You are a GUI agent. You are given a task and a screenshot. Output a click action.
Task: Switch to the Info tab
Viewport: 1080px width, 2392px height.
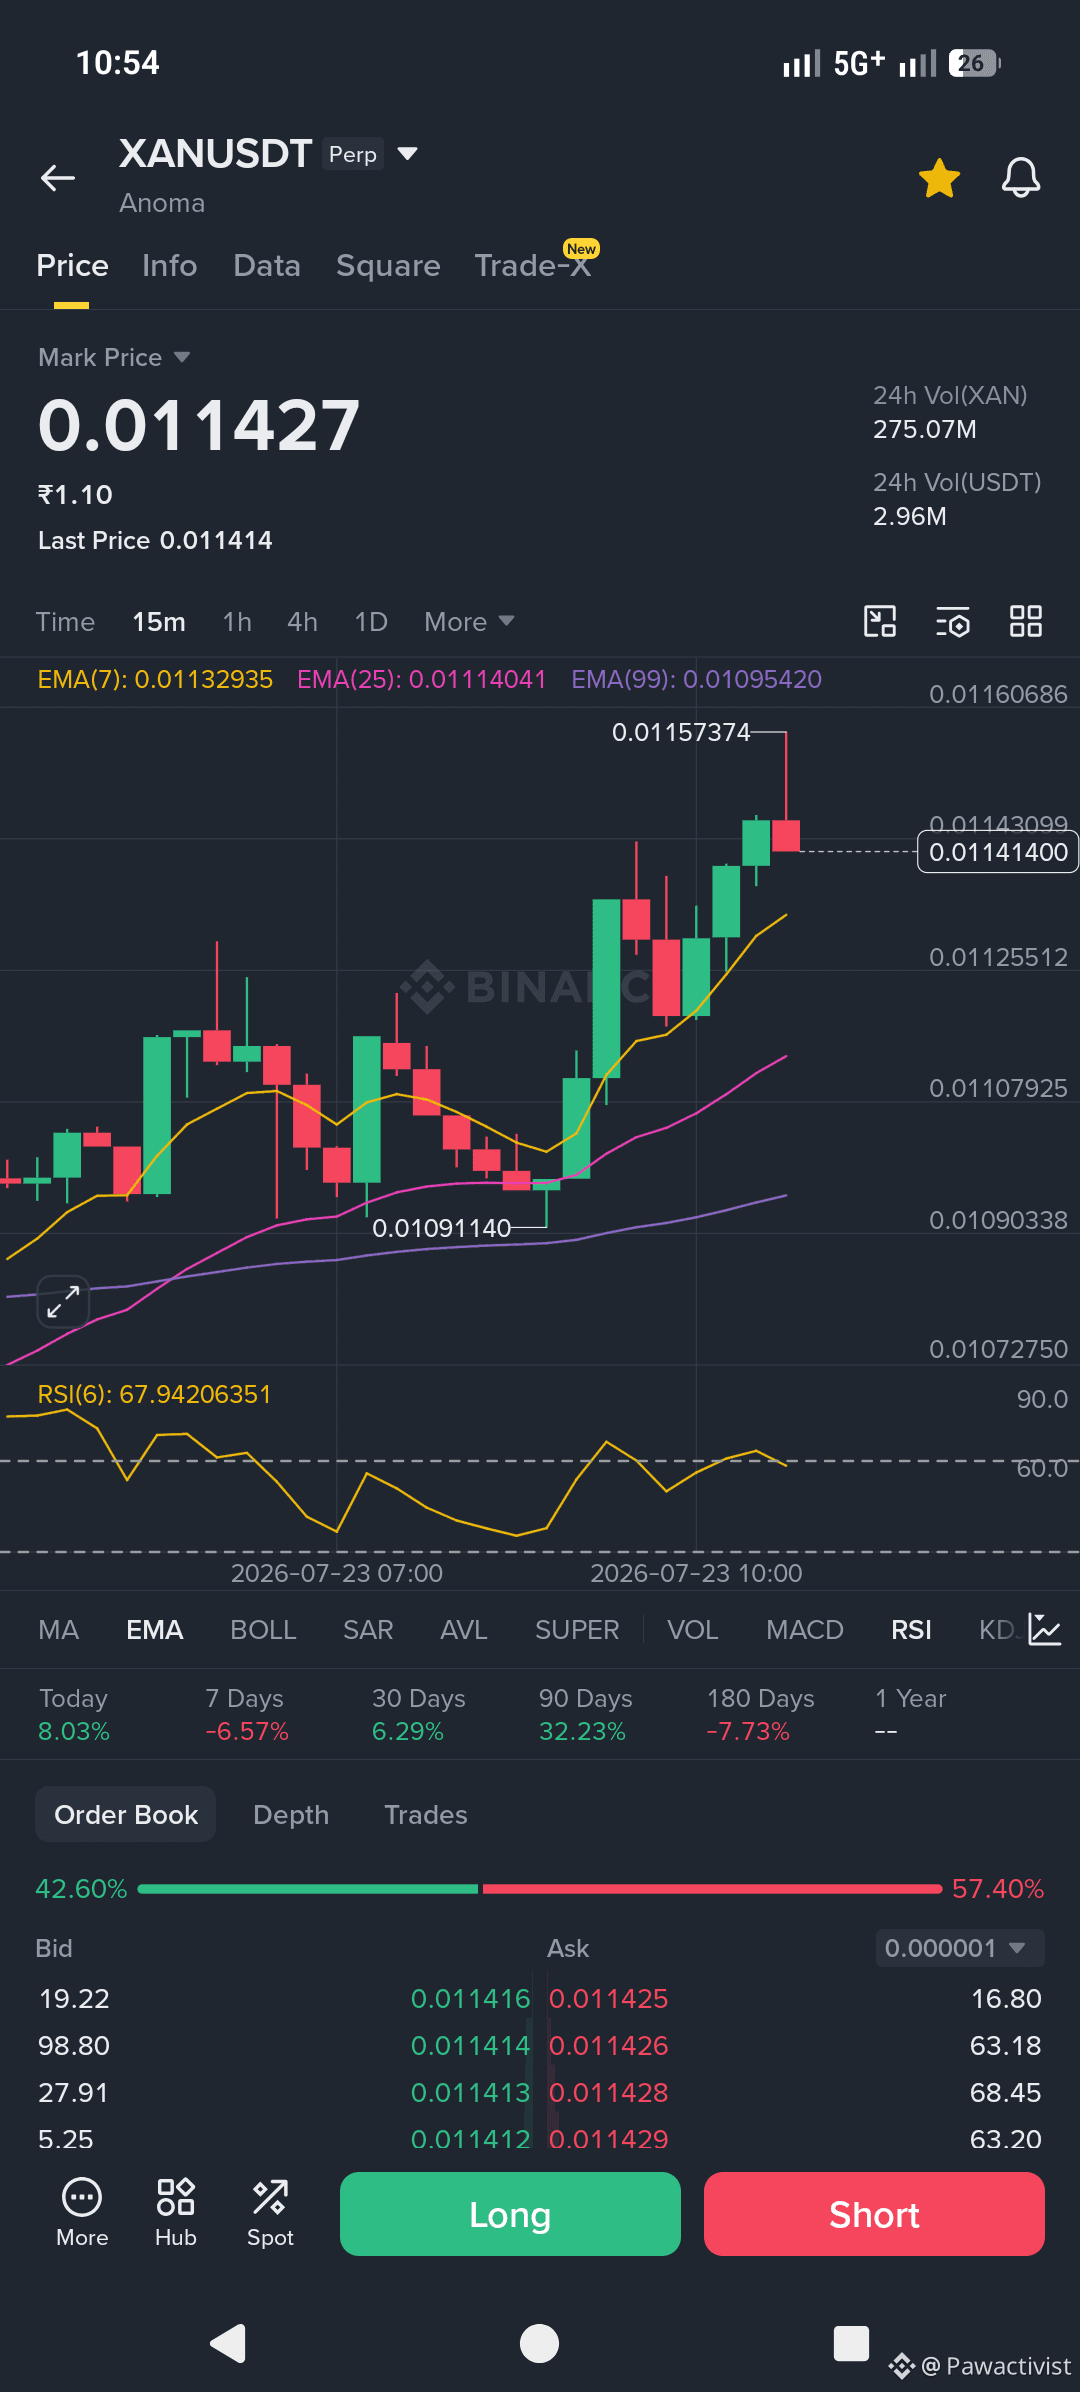click(x=169, y=266)
